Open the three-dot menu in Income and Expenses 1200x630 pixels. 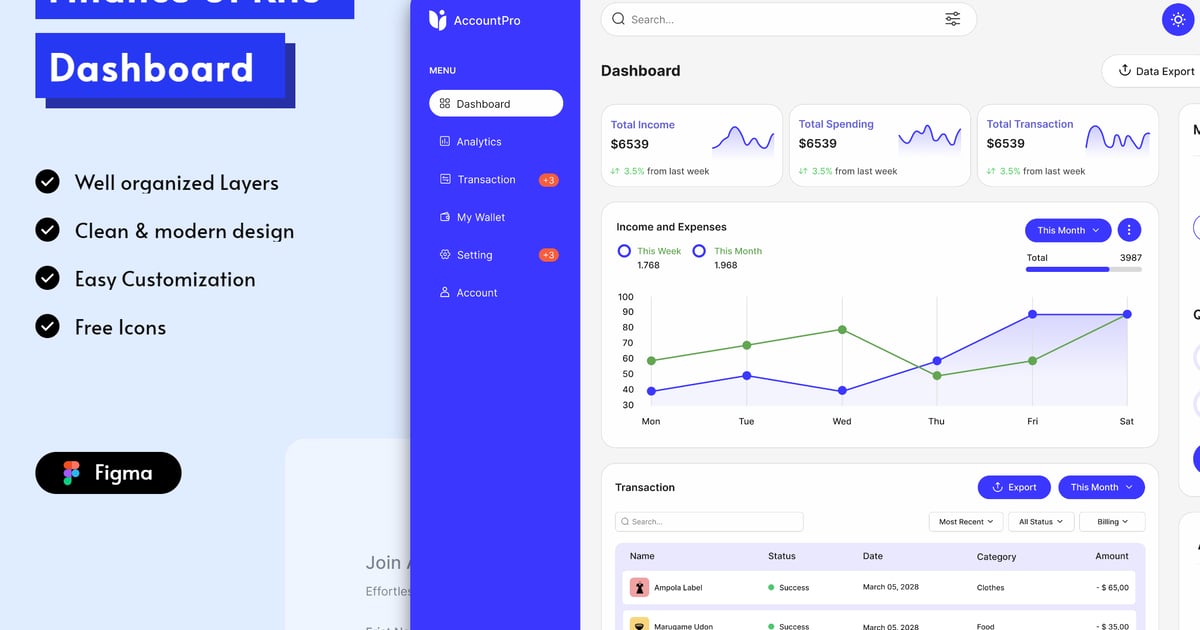point(1129,230)
